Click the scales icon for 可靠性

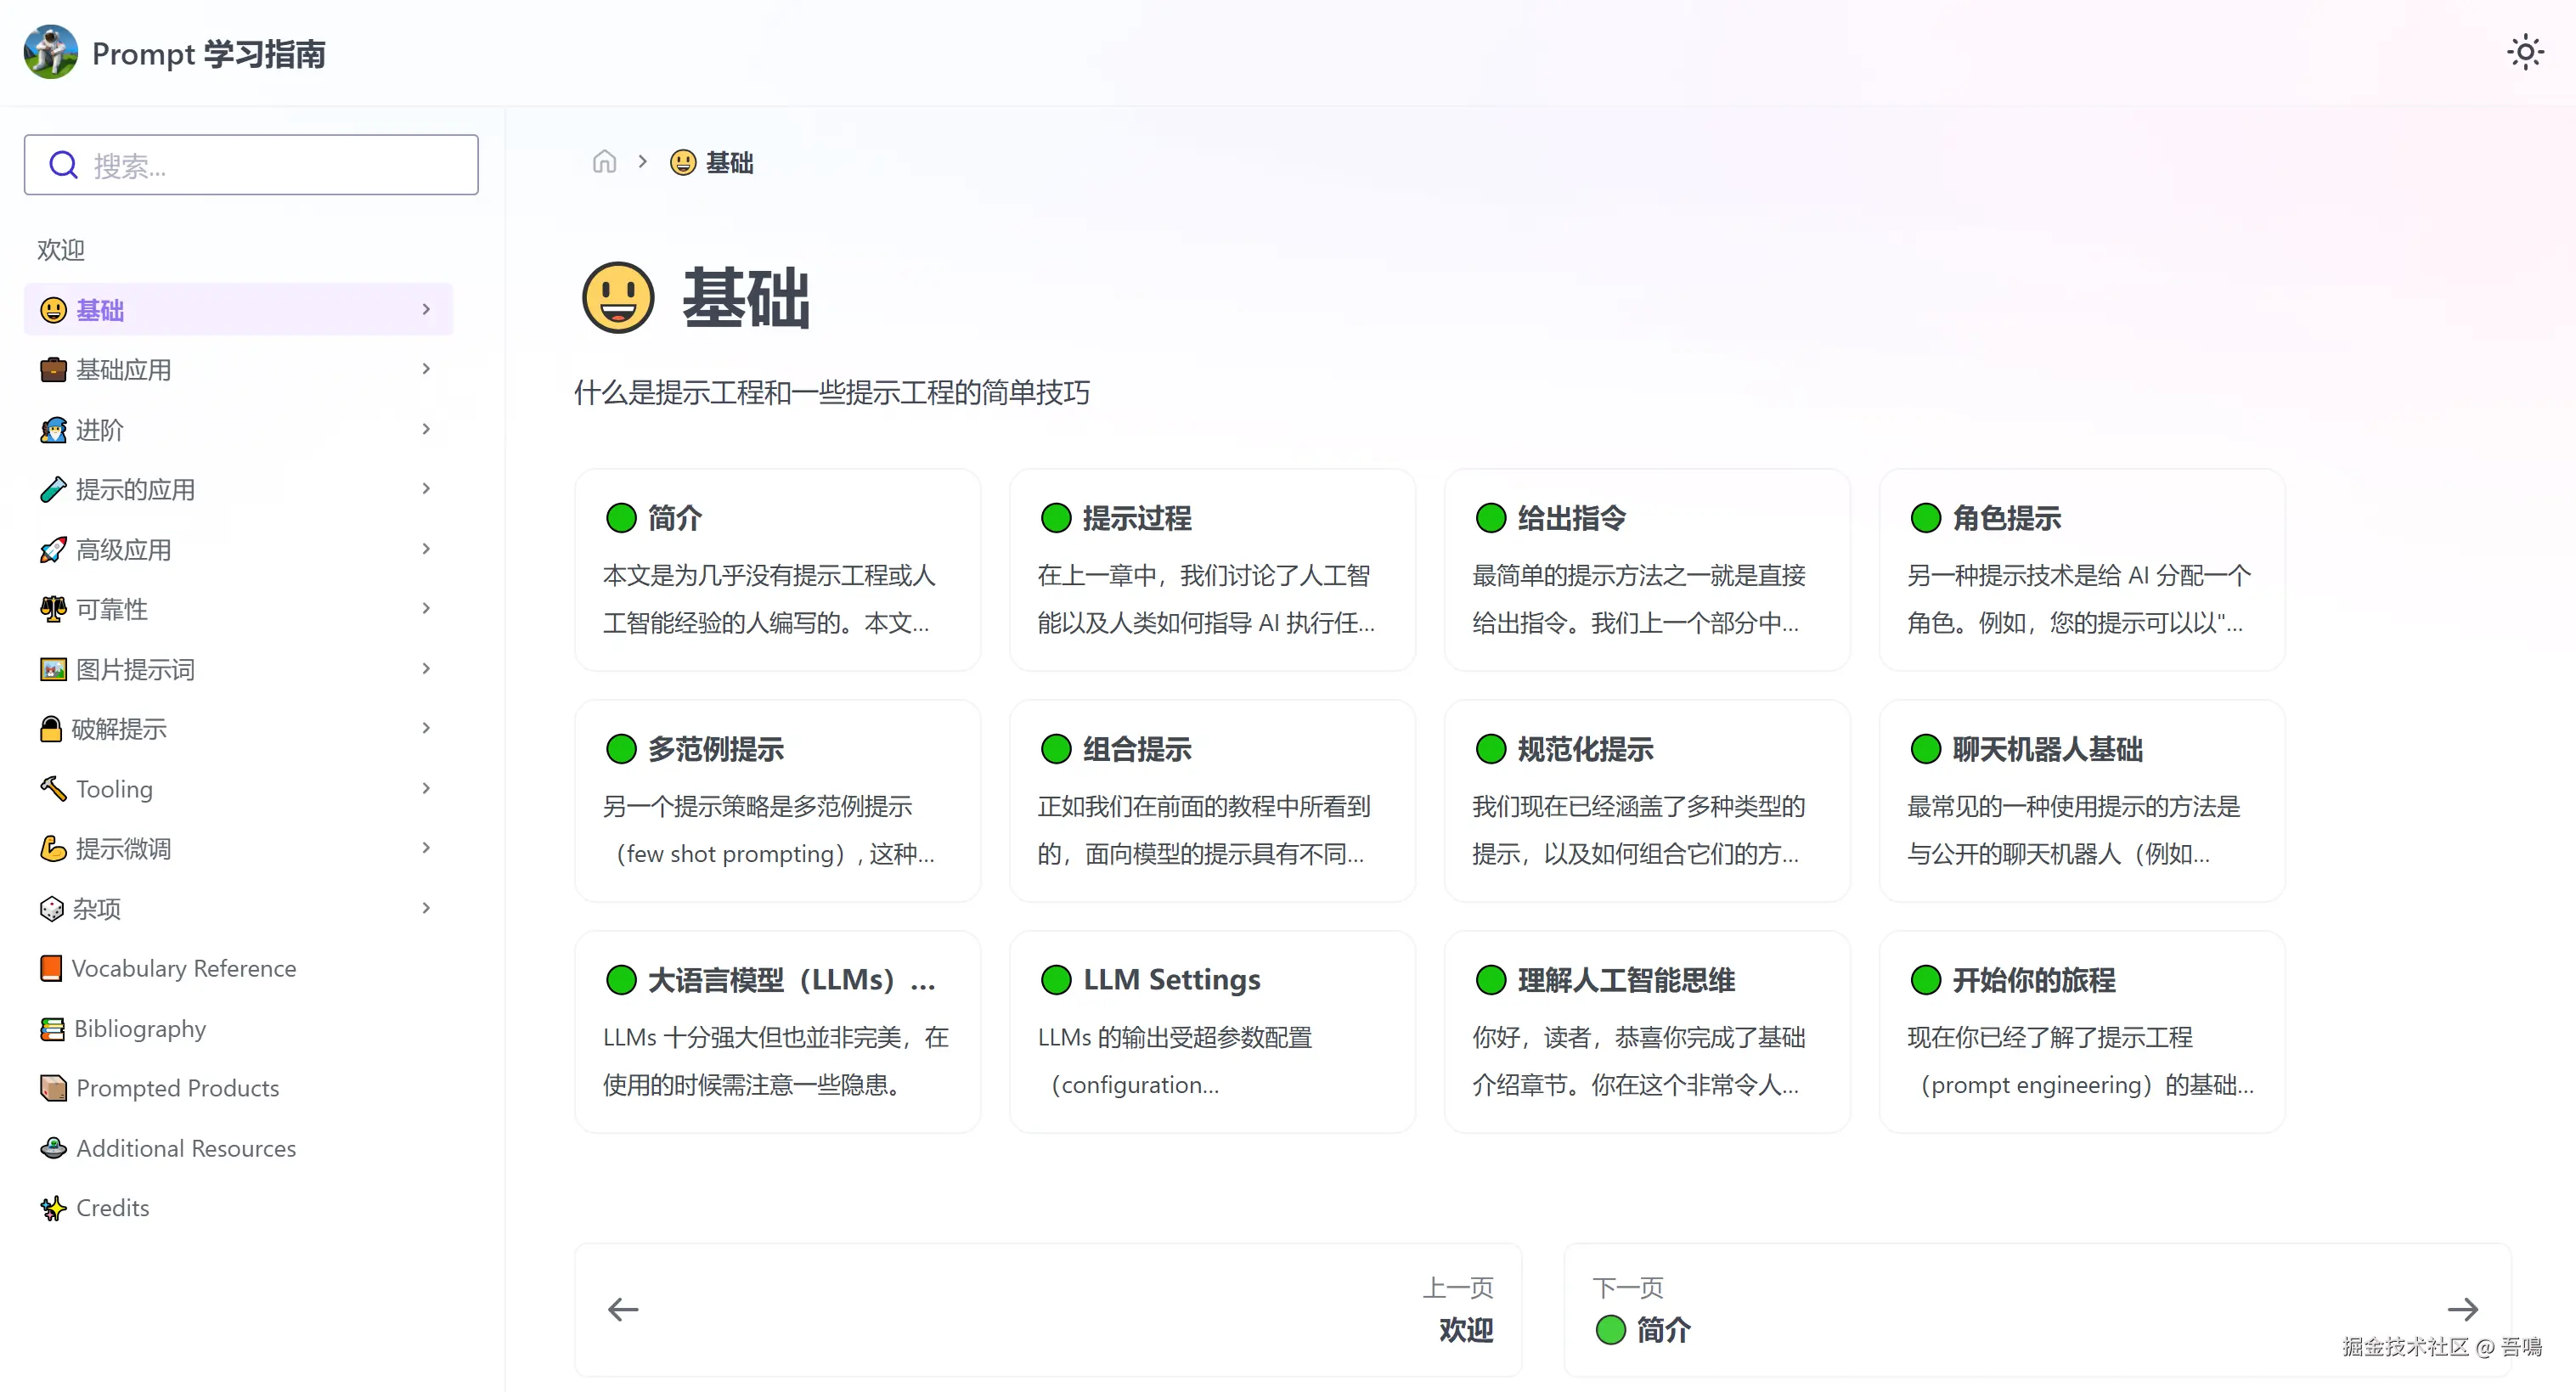[x=53, y=609]
